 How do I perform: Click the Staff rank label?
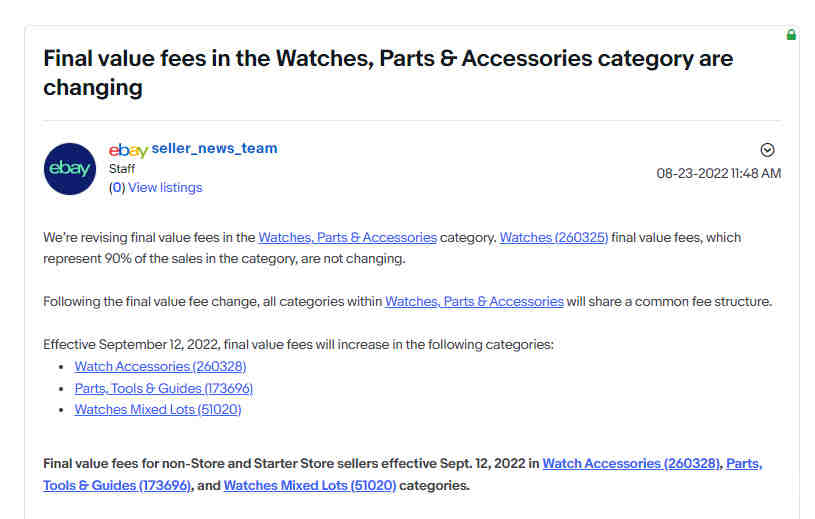[122, 169]
